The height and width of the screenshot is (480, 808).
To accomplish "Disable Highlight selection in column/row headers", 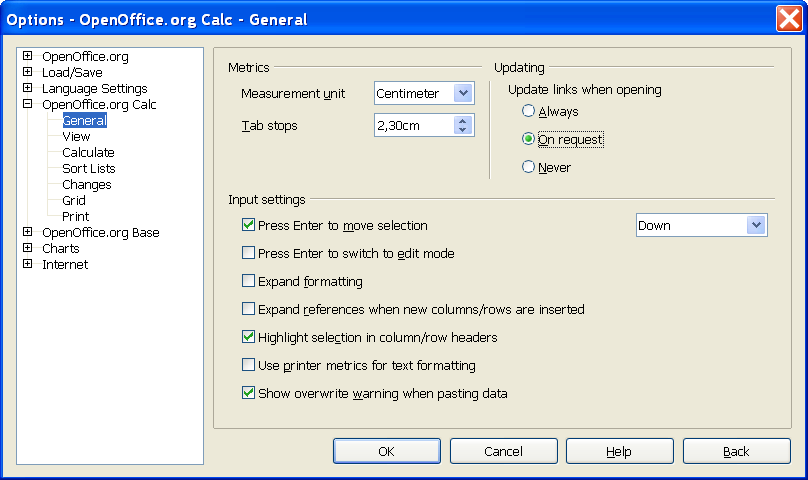I will (x=248, y=337).
